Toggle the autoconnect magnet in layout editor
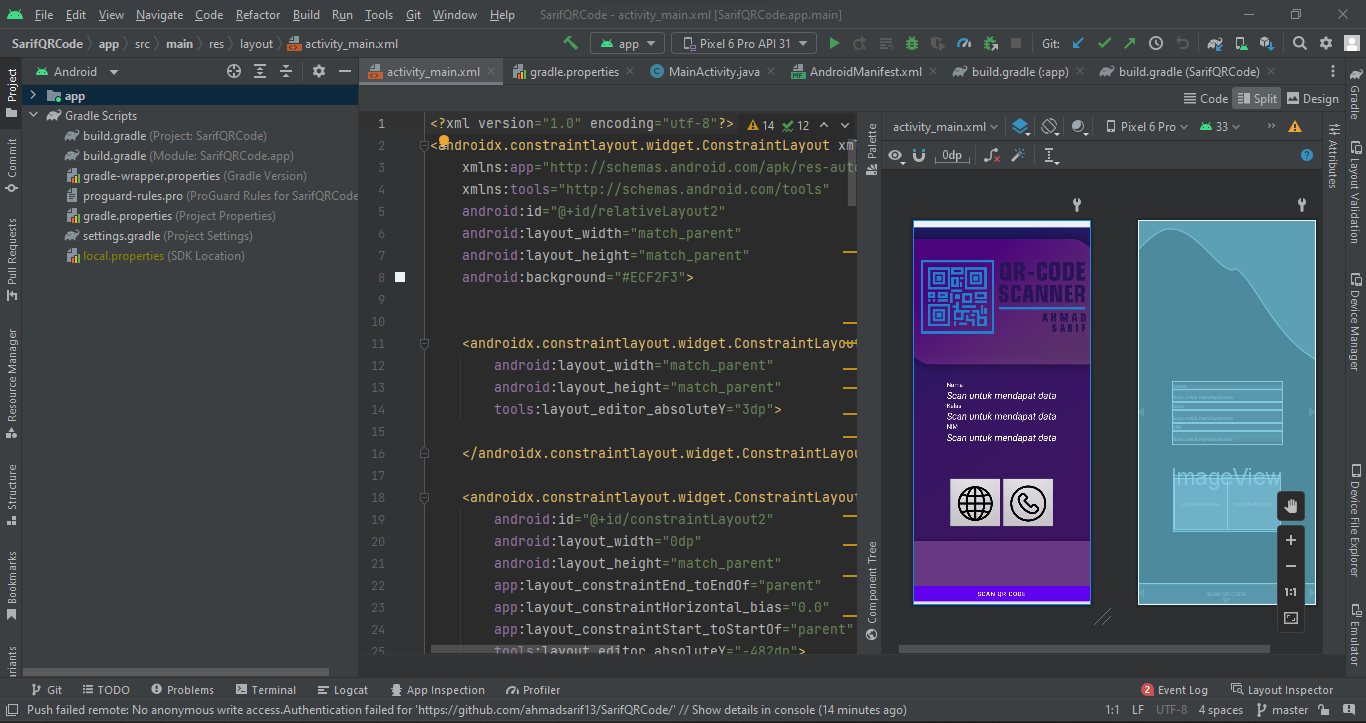The height and width of the screenshot is (723, 1366). pos(919,155)
